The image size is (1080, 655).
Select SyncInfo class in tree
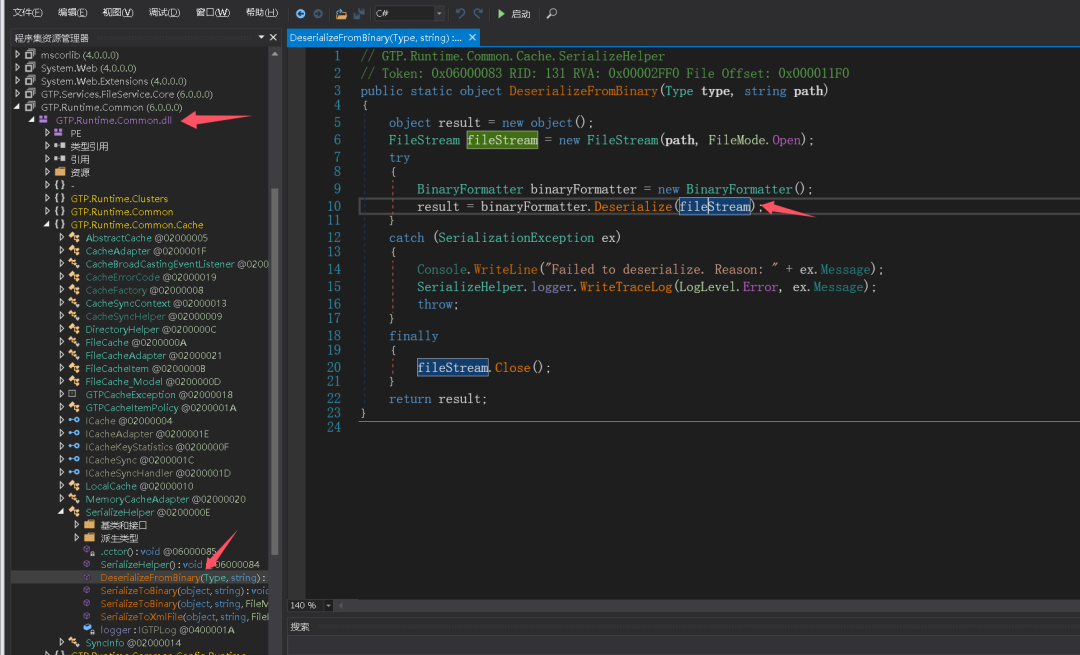tap(133, 643)
